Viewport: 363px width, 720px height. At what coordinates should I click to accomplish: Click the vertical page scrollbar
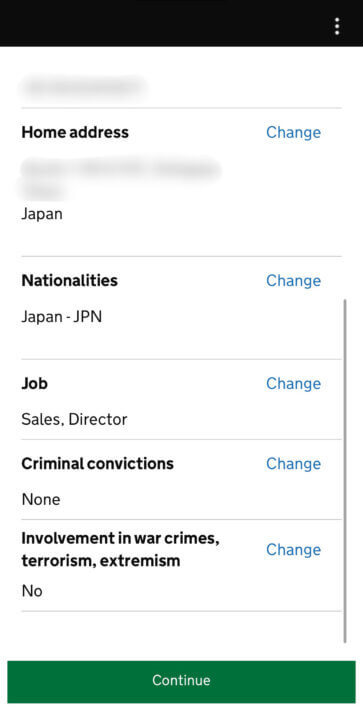pos(345,471)
